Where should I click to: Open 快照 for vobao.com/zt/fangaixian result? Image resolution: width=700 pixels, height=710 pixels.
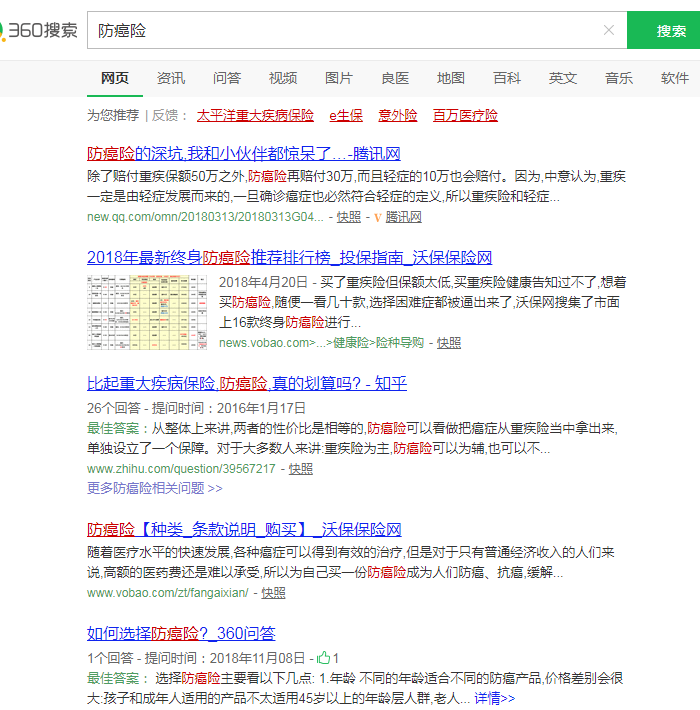273,593
